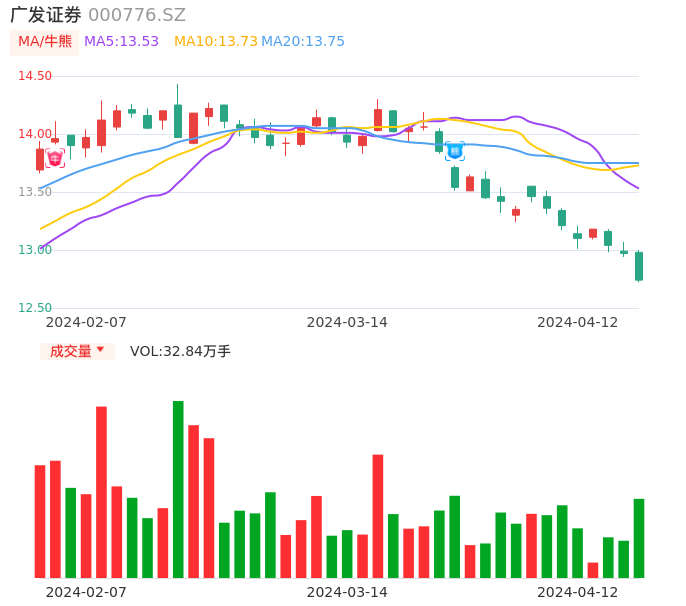Click the 2024-03-14 date under the volume chart
The width and height of the screenshot is (686, 606).
tap(347, 592)
